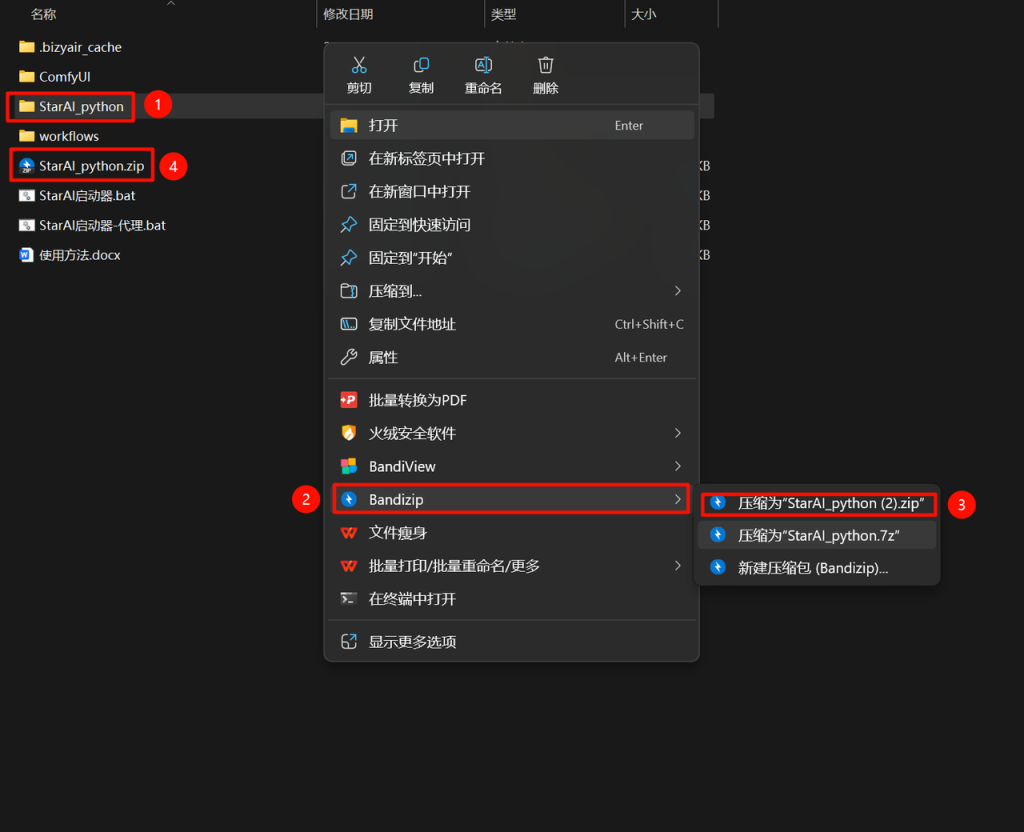Sort by the 修改日期 column header
The width and height of the screenshot is (1024, 832).
(348, 14)
